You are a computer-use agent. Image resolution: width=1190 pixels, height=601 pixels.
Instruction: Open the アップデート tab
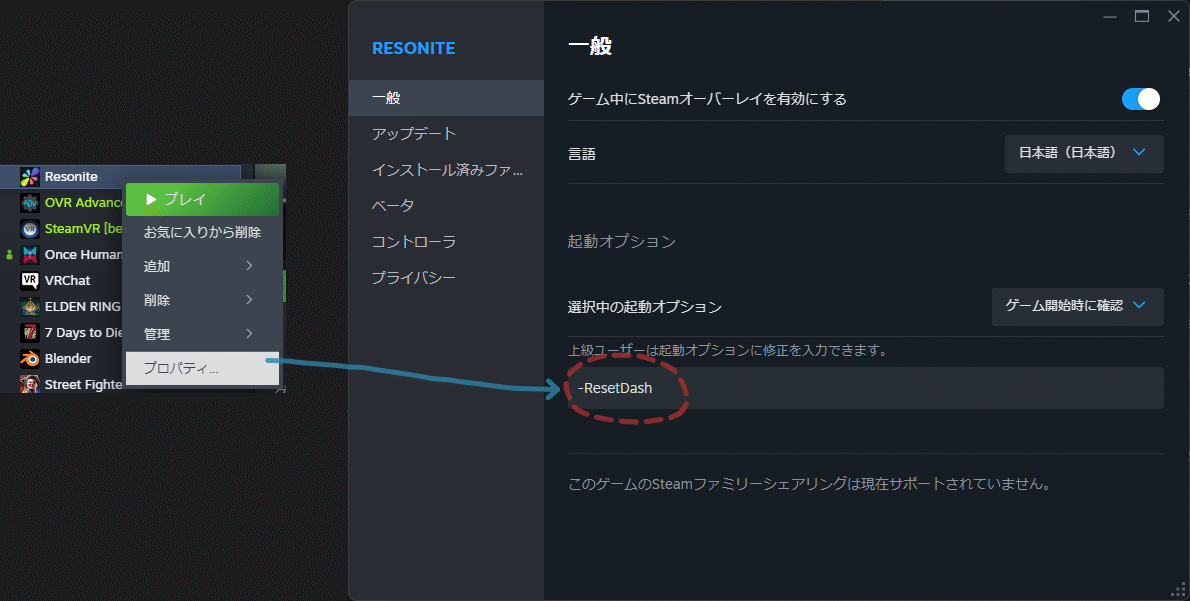[446, 134]
